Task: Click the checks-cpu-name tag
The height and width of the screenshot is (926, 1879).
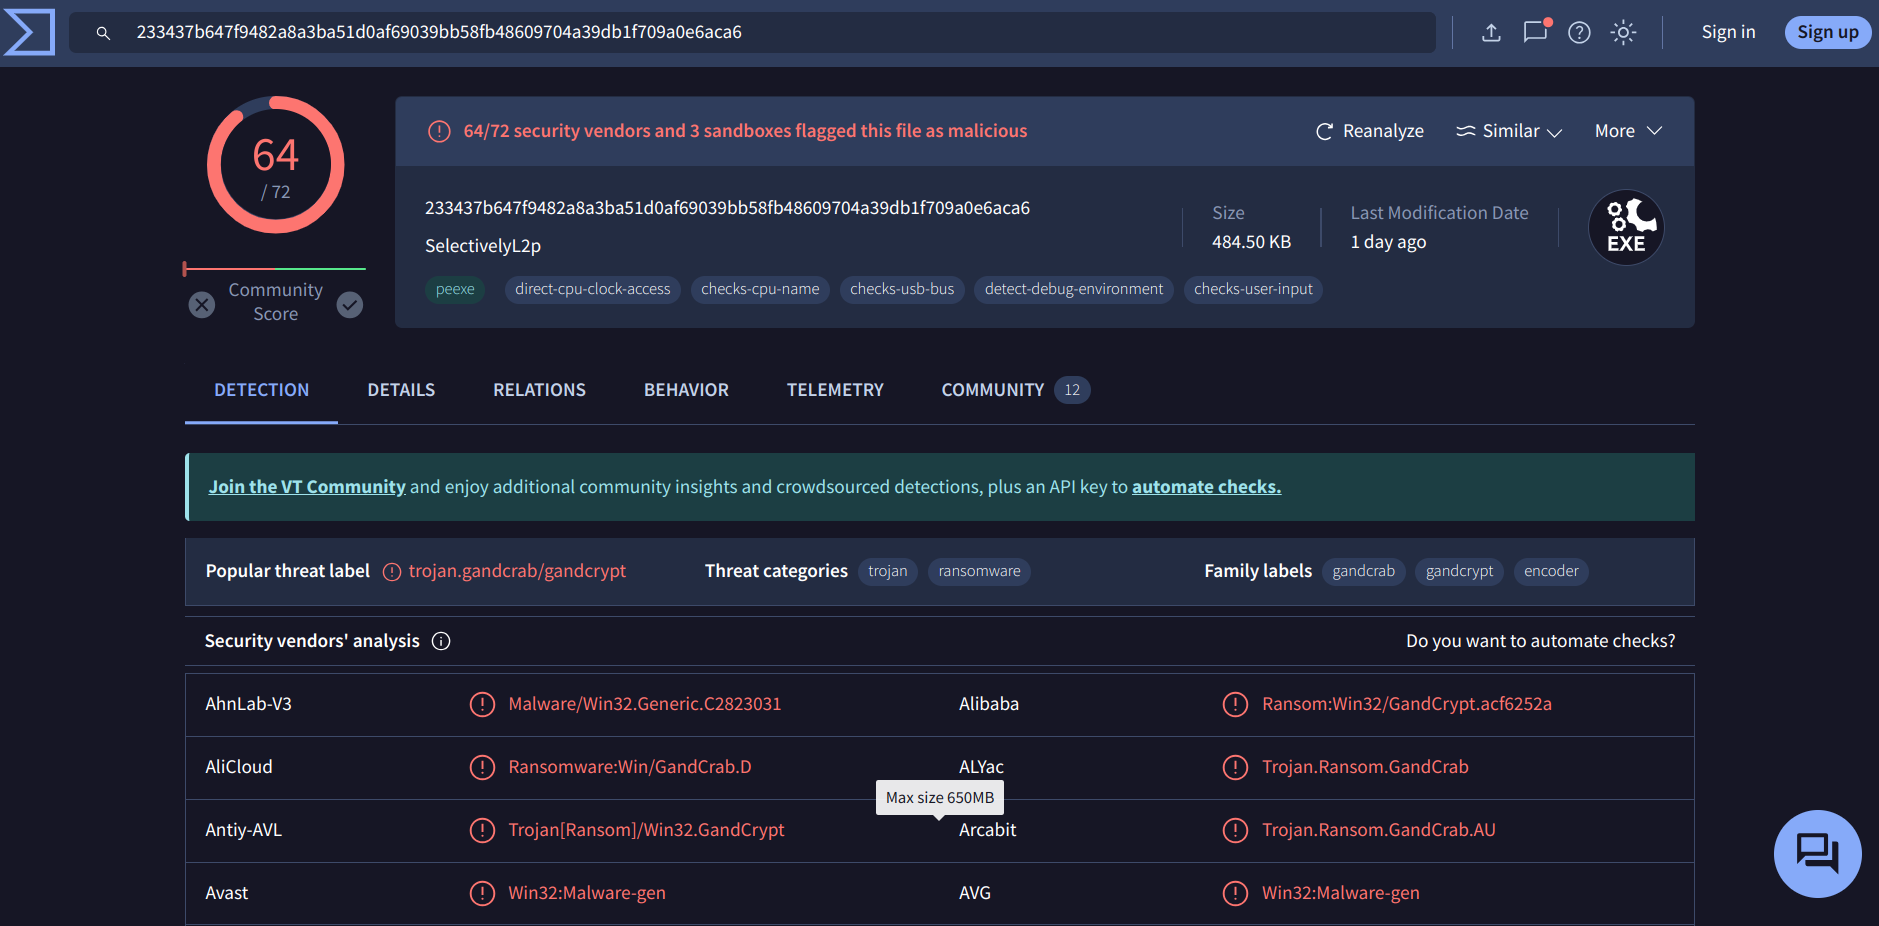Action: pyautogui.click(x=760, y=289)
